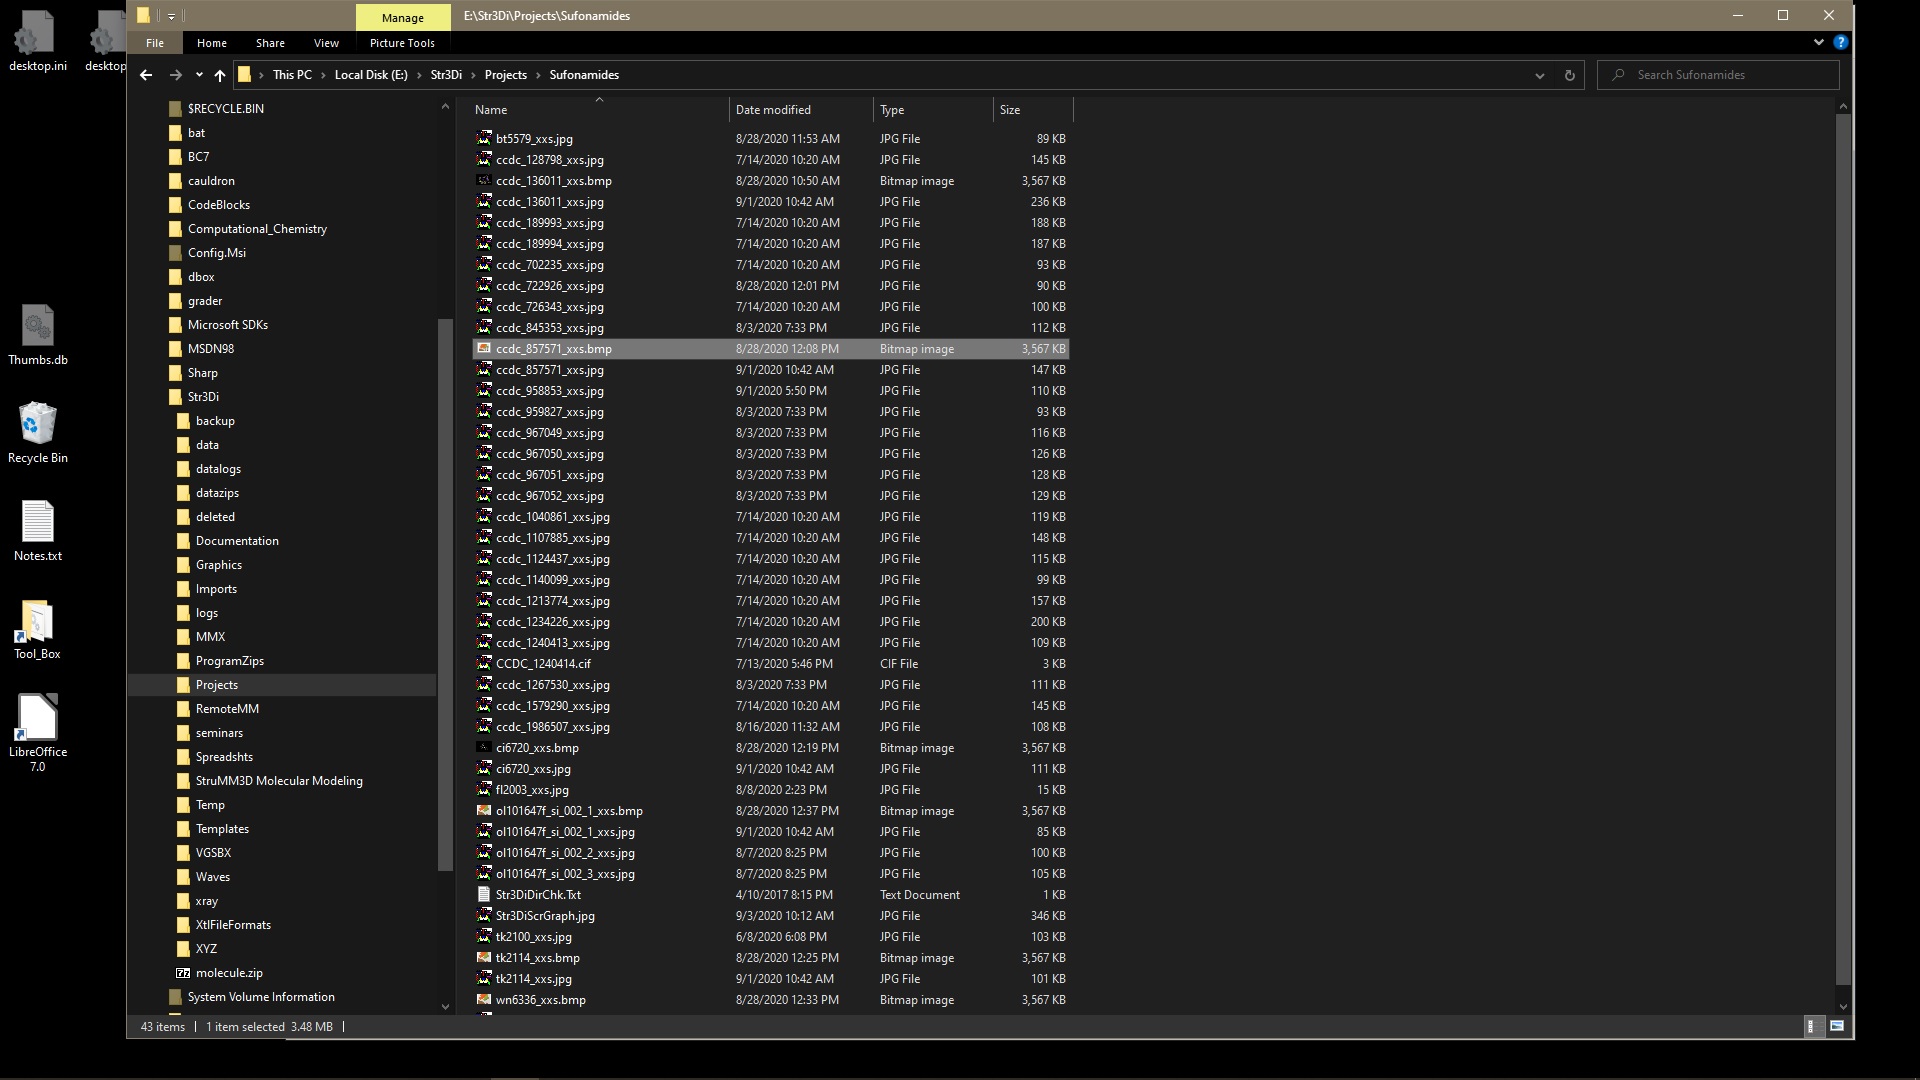
Task: Refresh the Sufonamides folder view
Action: click(x=1569, y=75)
